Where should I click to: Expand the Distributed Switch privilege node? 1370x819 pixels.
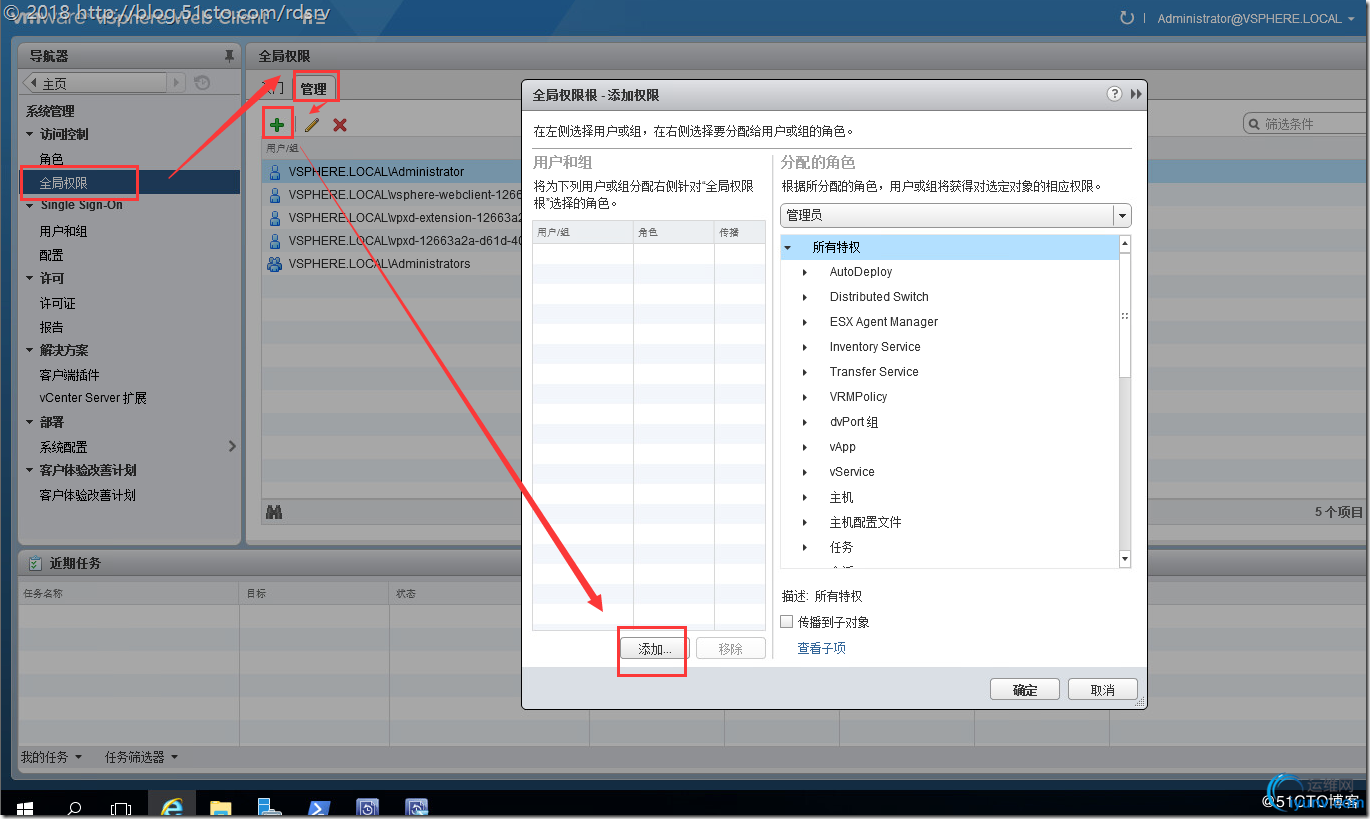pyautogui.click(x=805, y=297)
